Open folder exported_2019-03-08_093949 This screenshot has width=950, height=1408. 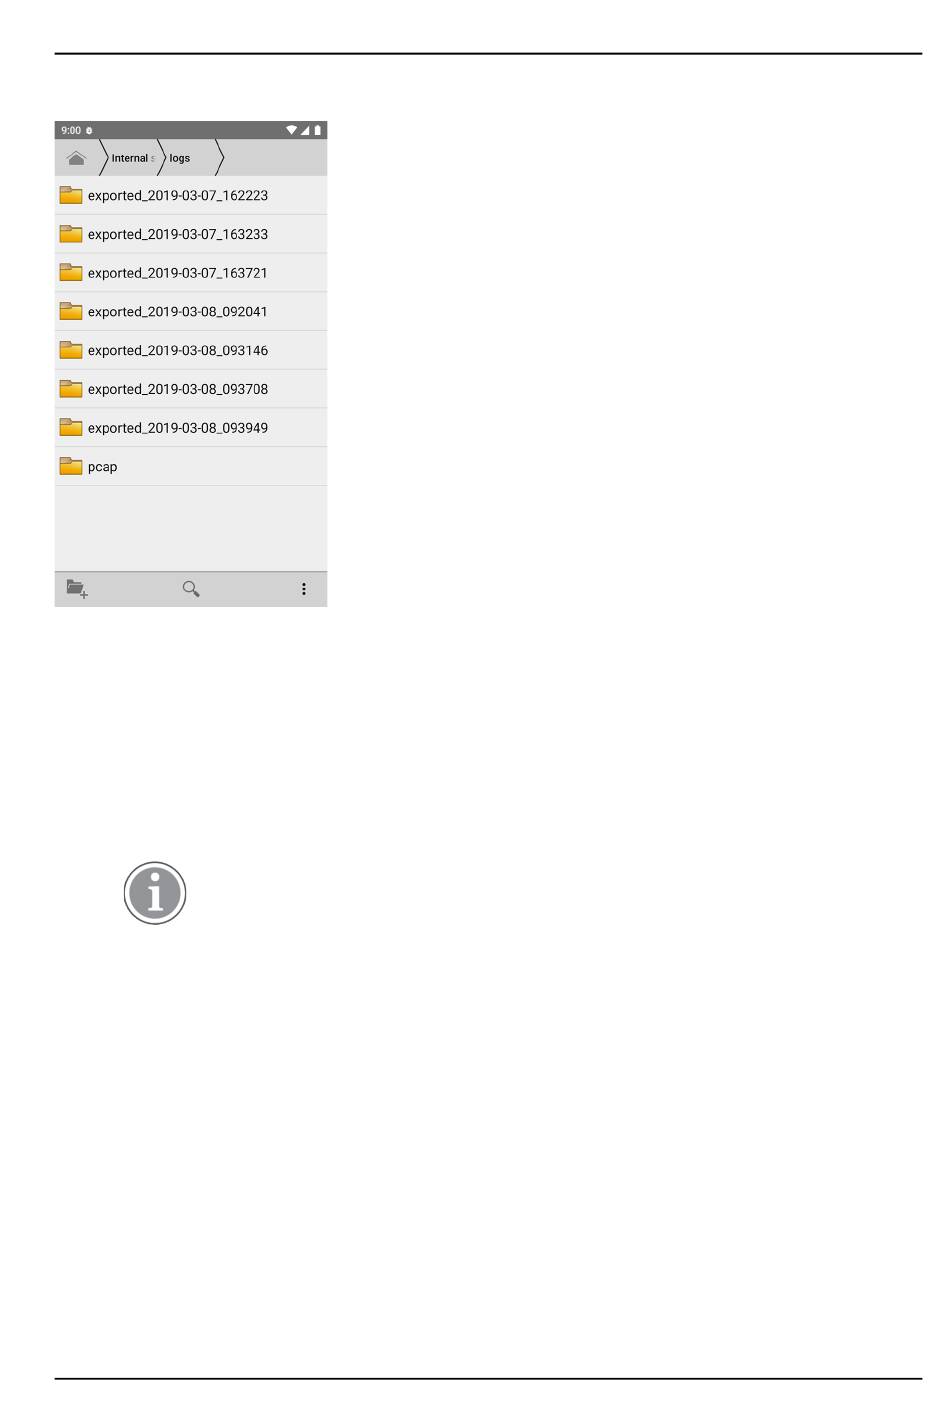191,428
